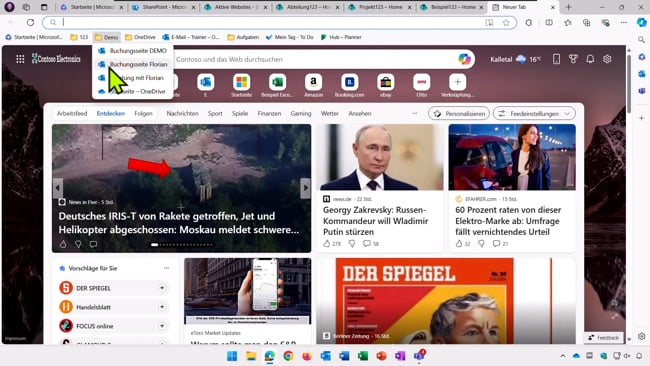Dislike the Elektro-Marke article
The width and height of the screenshot is (650, 366).
[x=481, y=243]
